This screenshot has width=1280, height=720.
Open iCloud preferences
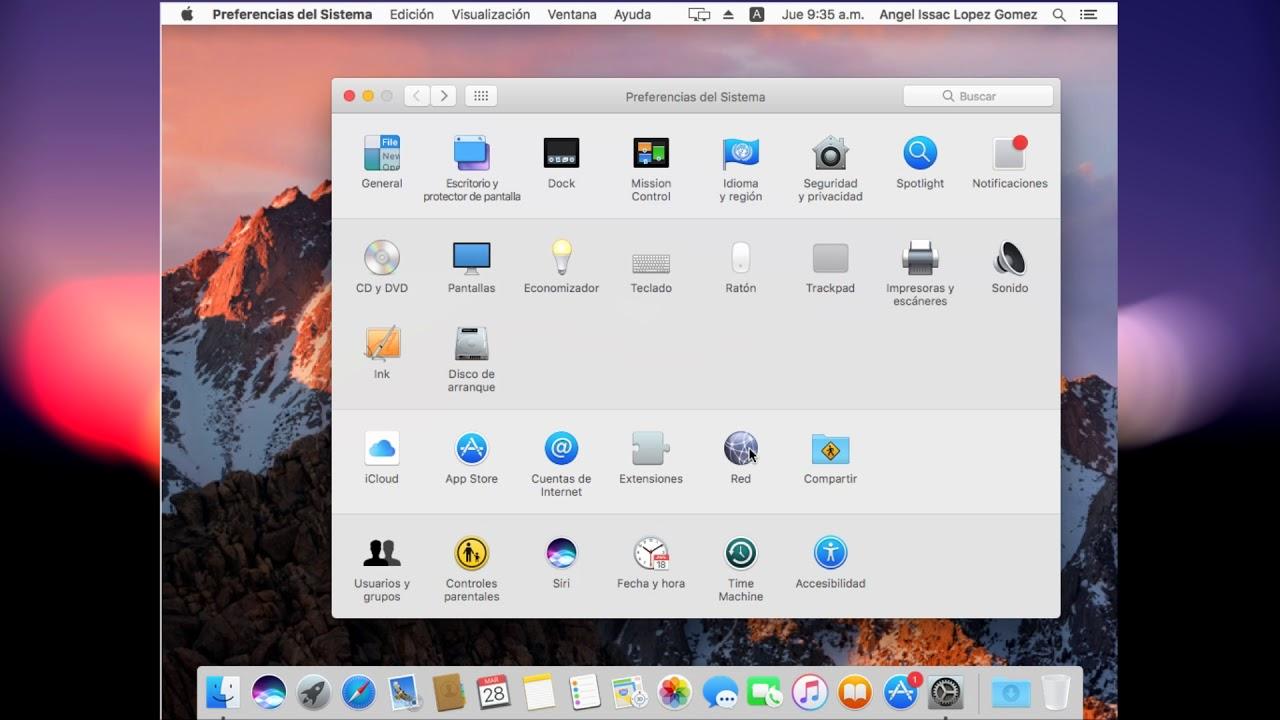point(381,448)
